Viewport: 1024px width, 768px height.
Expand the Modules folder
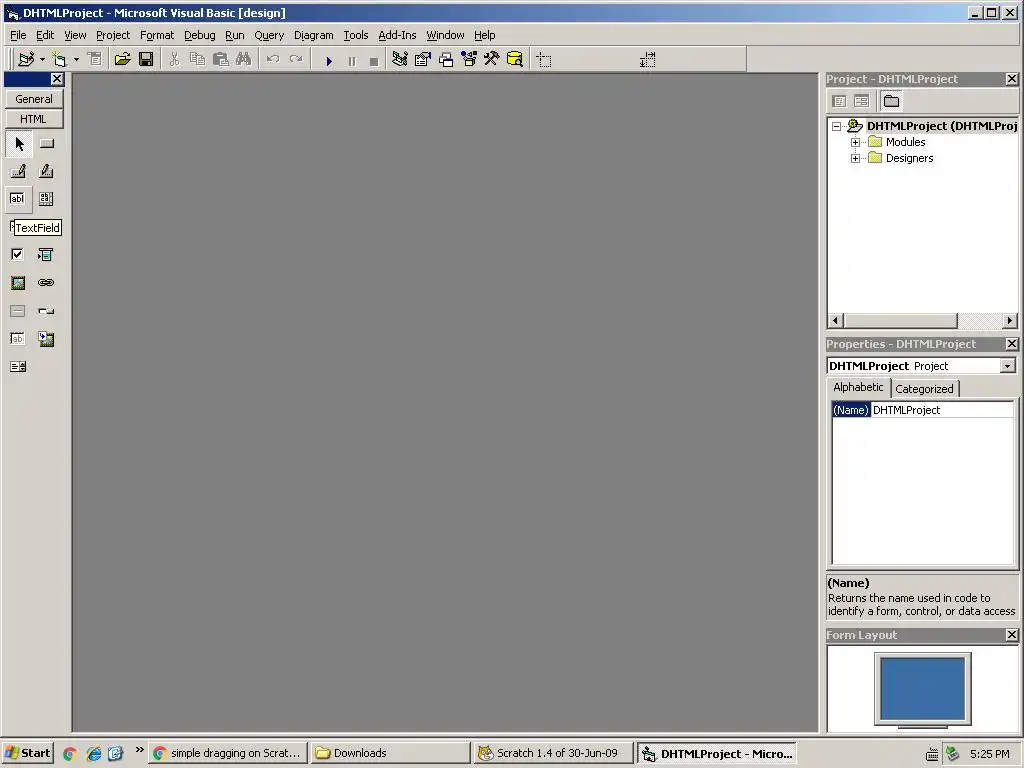tap(856, 142)
